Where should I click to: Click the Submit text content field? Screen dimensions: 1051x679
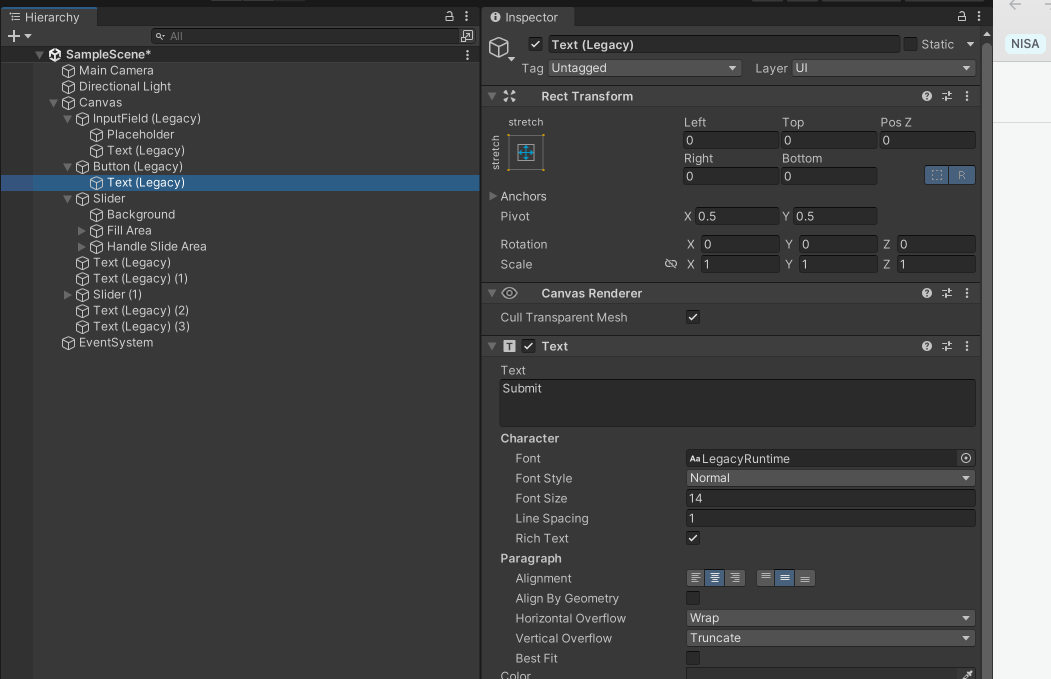pos(737,403)
